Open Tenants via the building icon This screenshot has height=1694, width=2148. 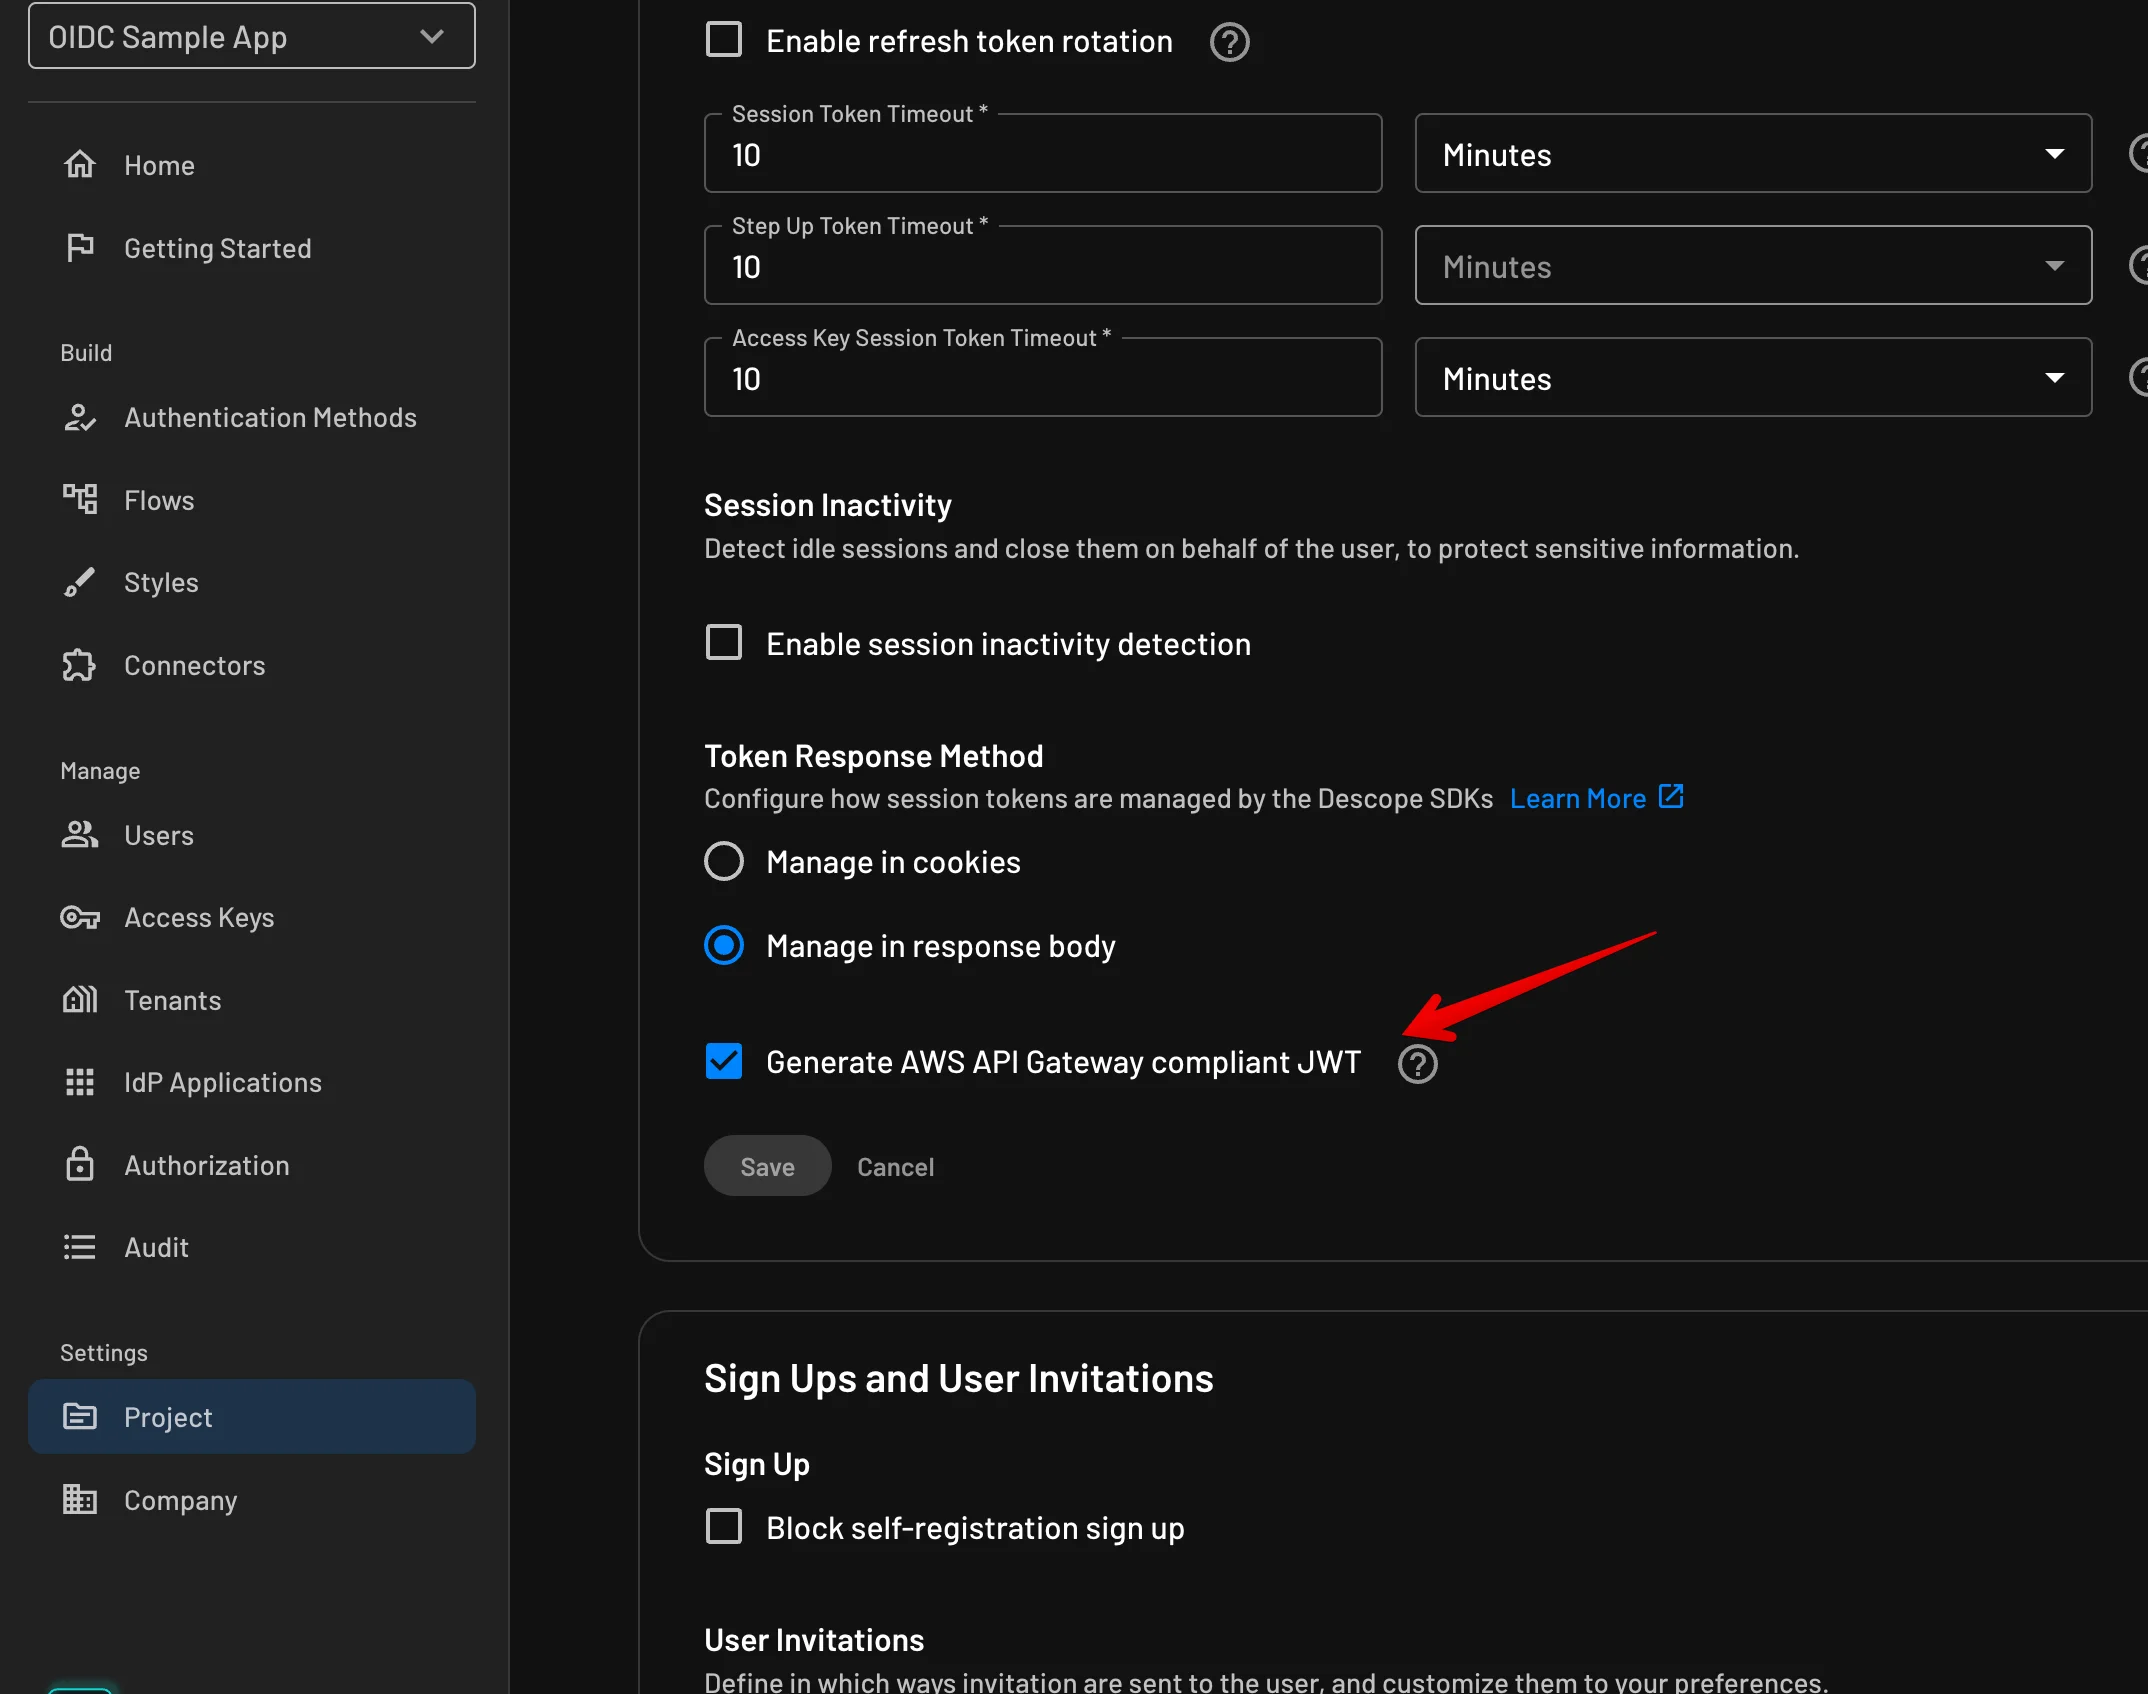(x=81, y=999)
